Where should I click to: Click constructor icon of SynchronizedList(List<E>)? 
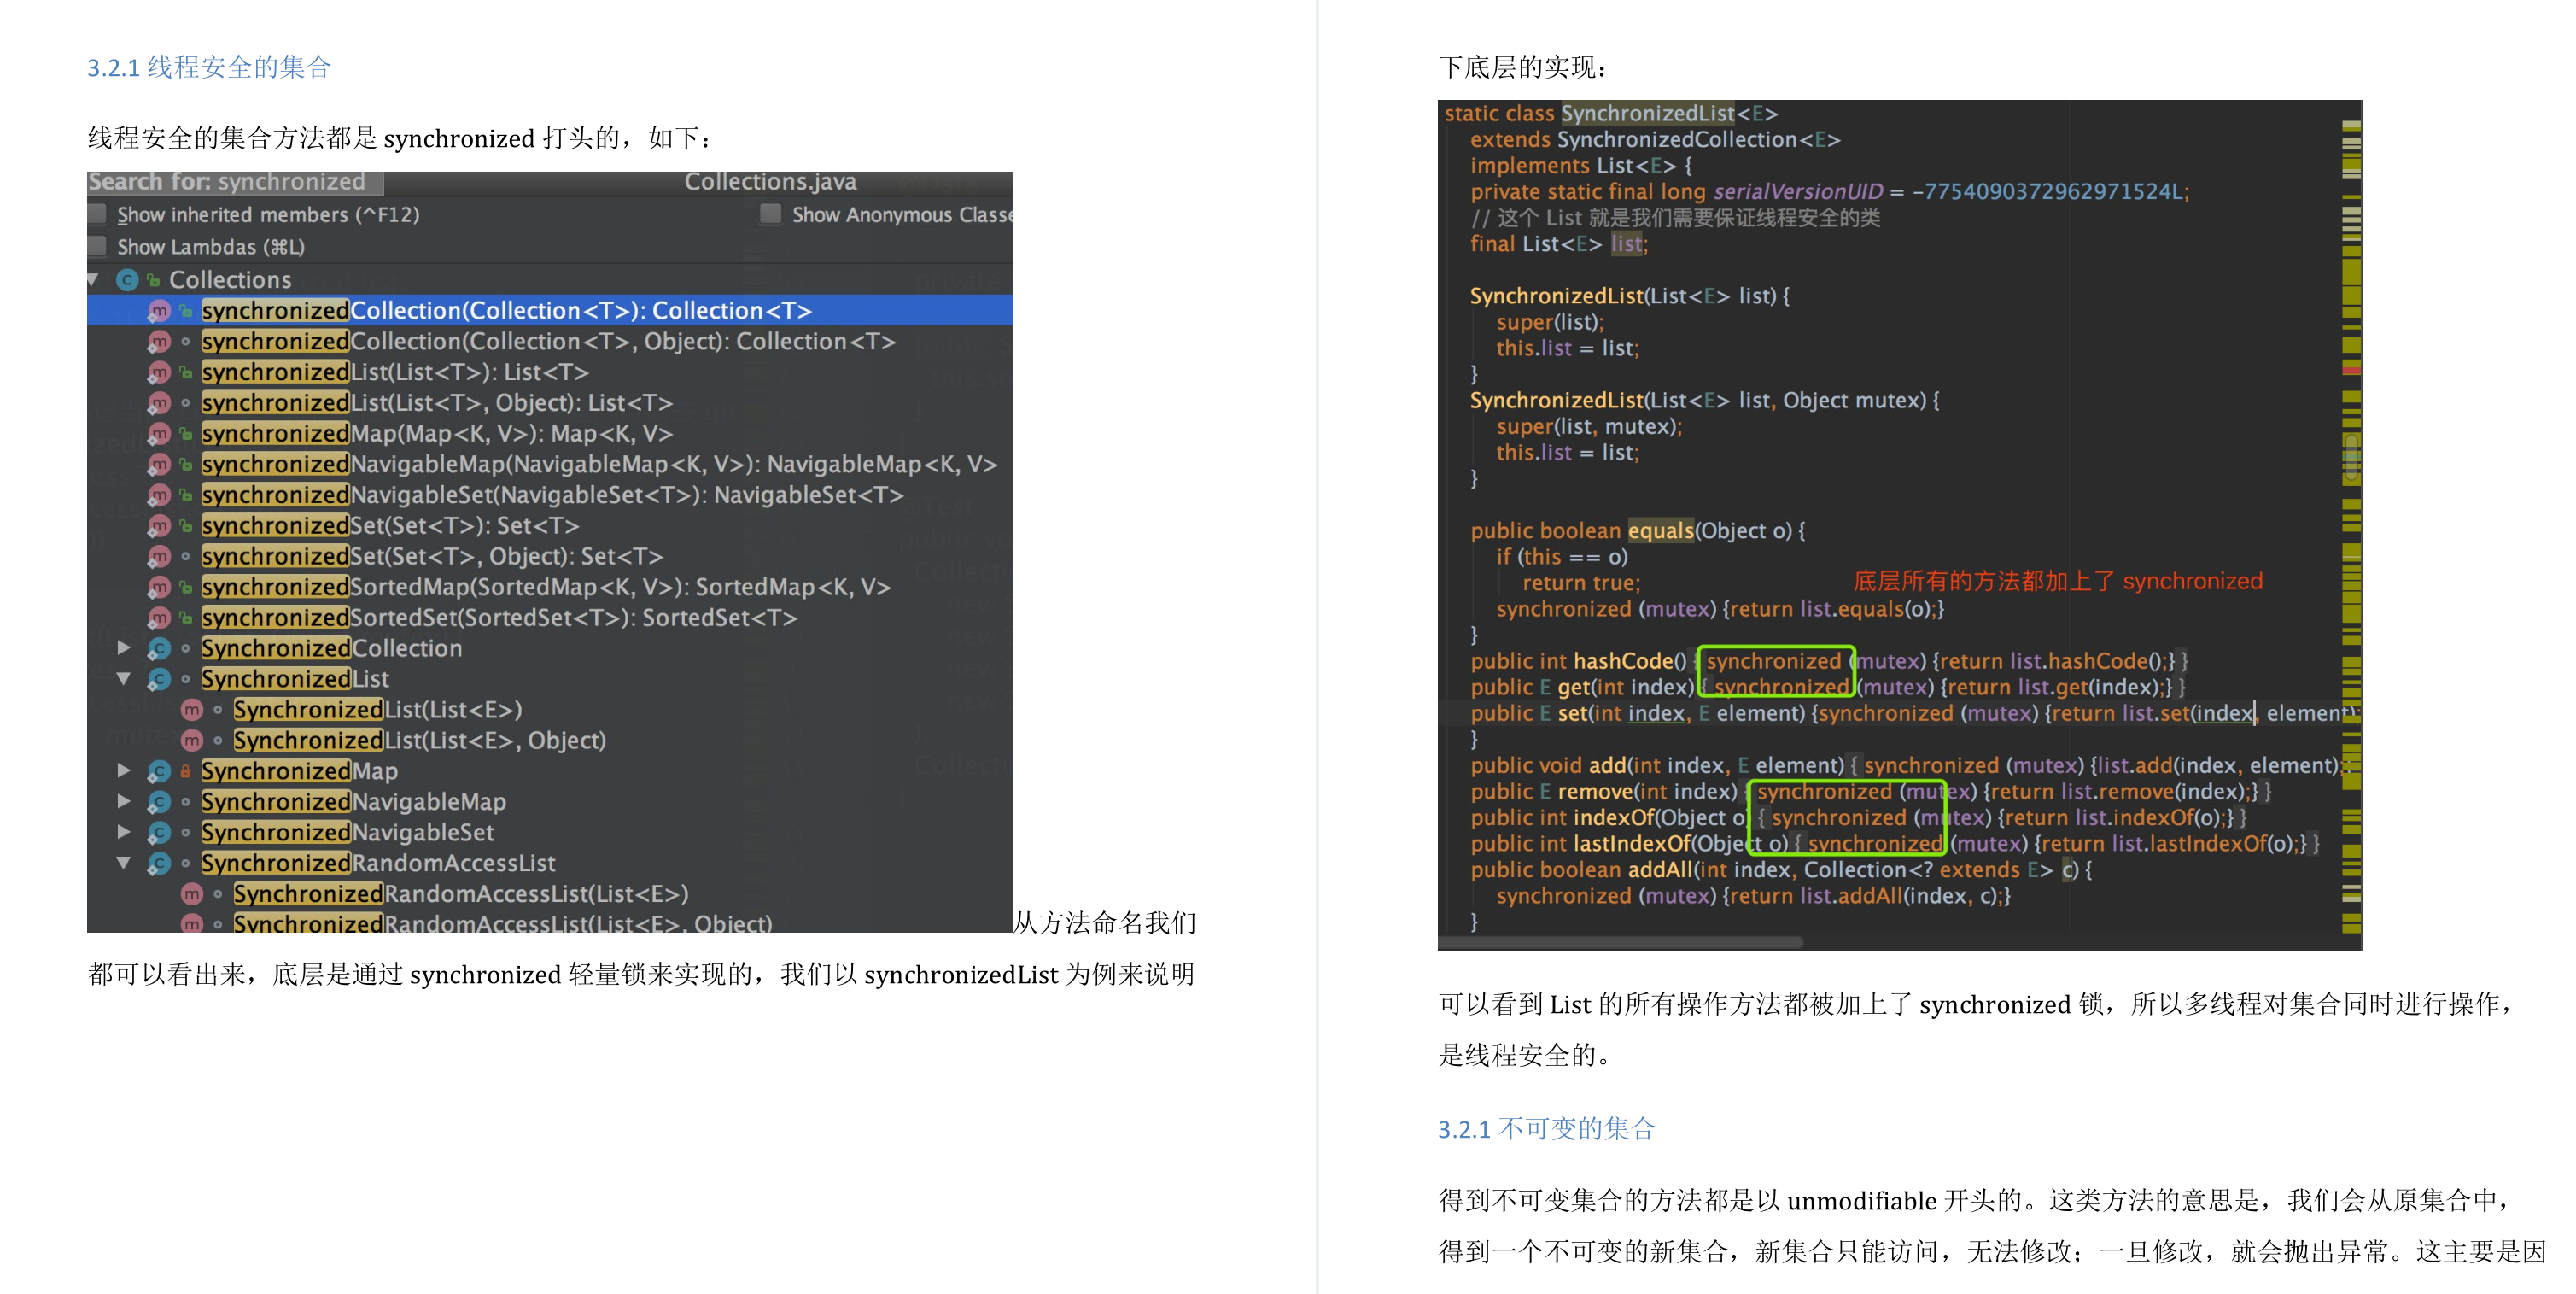tap(192, 710)
